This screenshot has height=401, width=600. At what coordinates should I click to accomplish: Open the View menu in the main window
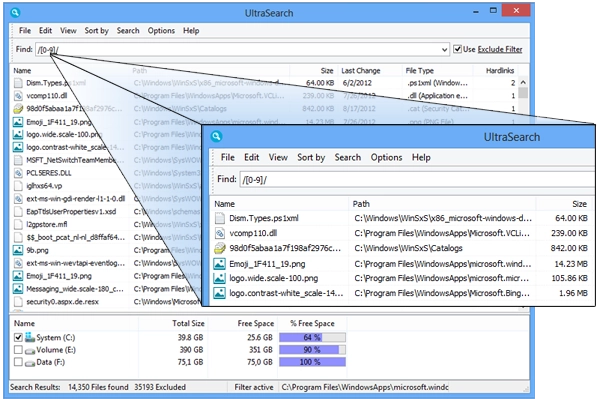click(68, 31)
